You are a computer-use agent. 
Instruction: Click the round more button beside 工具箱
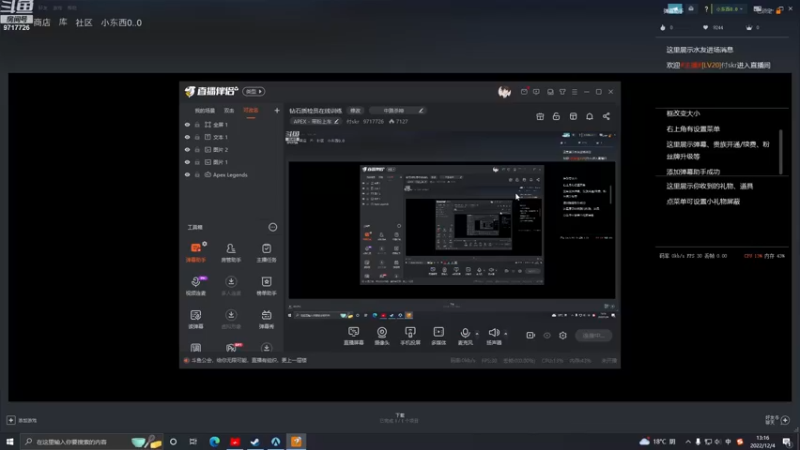(x=273, y=227)
